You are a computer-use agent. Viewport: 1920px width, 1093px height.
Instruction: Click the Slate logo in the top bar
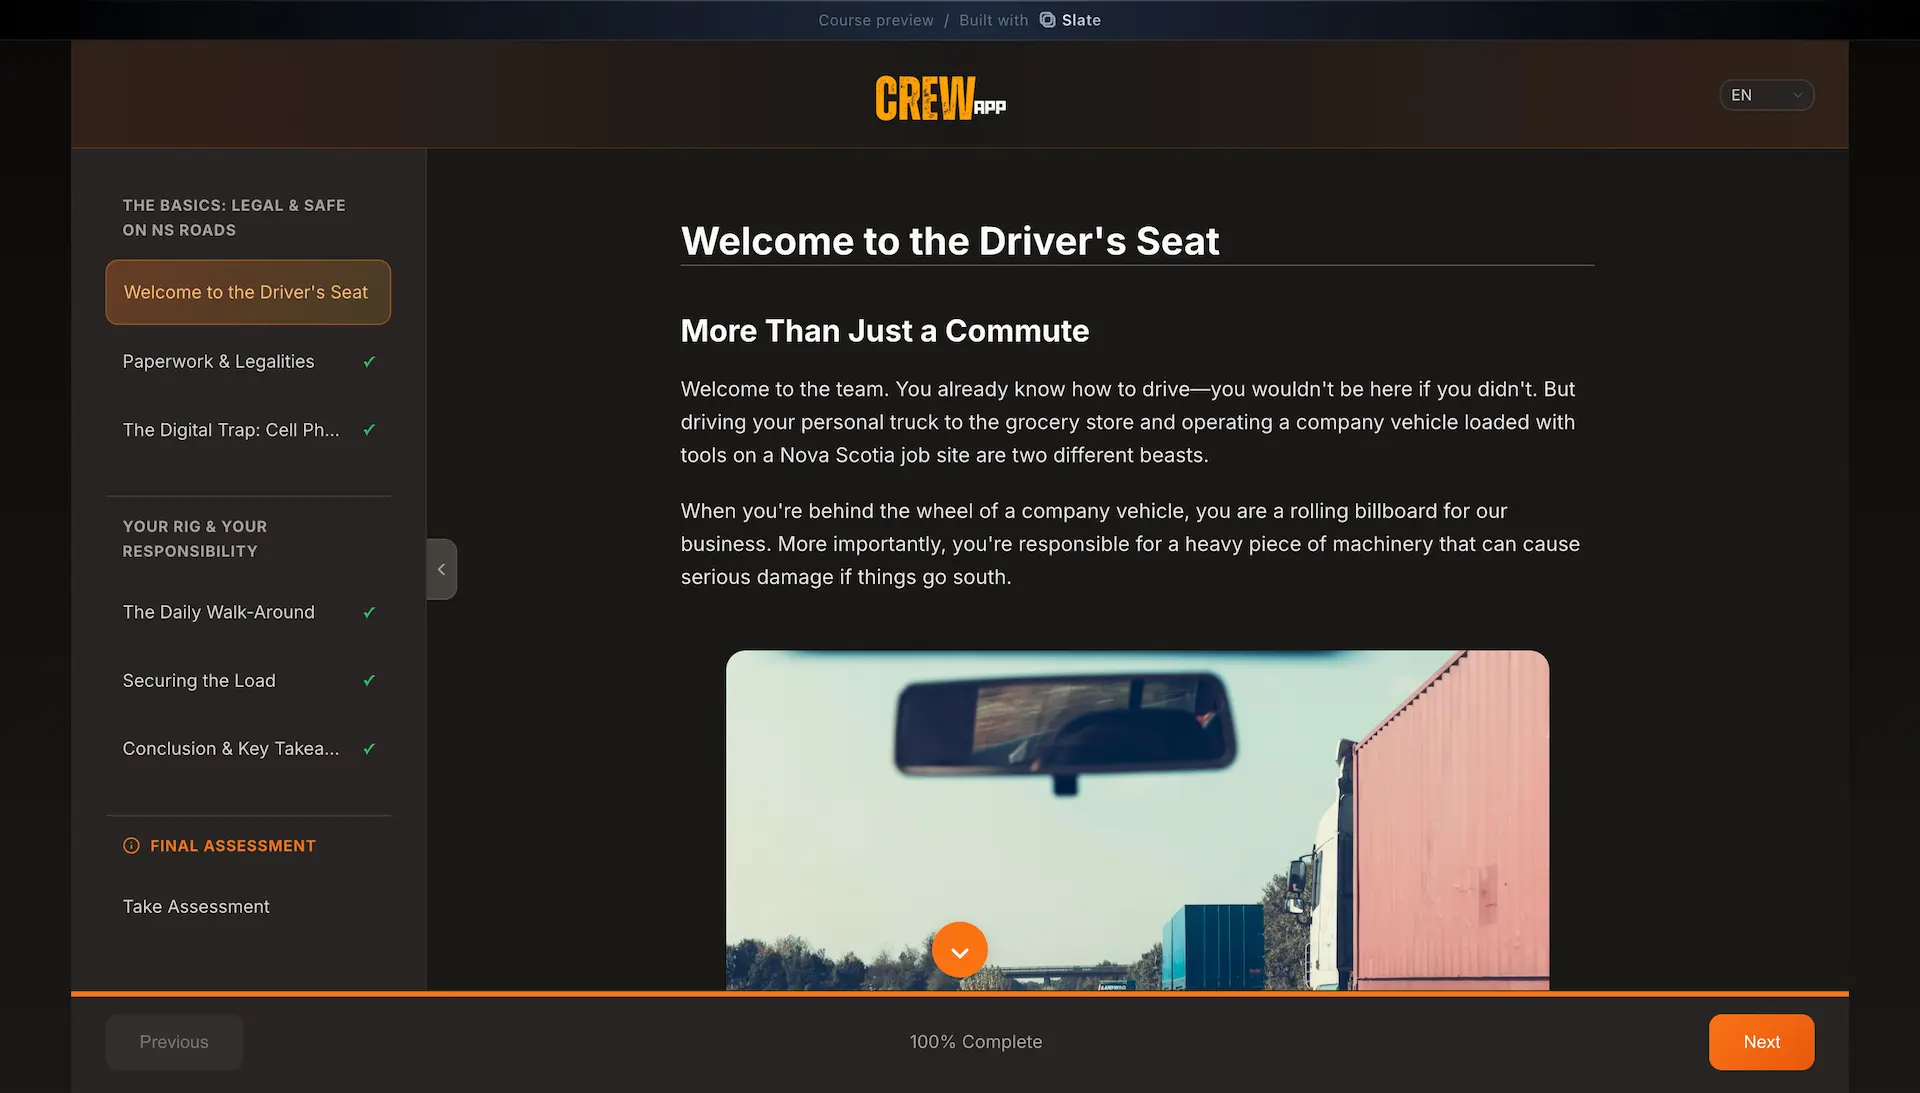coord(1047,20)
